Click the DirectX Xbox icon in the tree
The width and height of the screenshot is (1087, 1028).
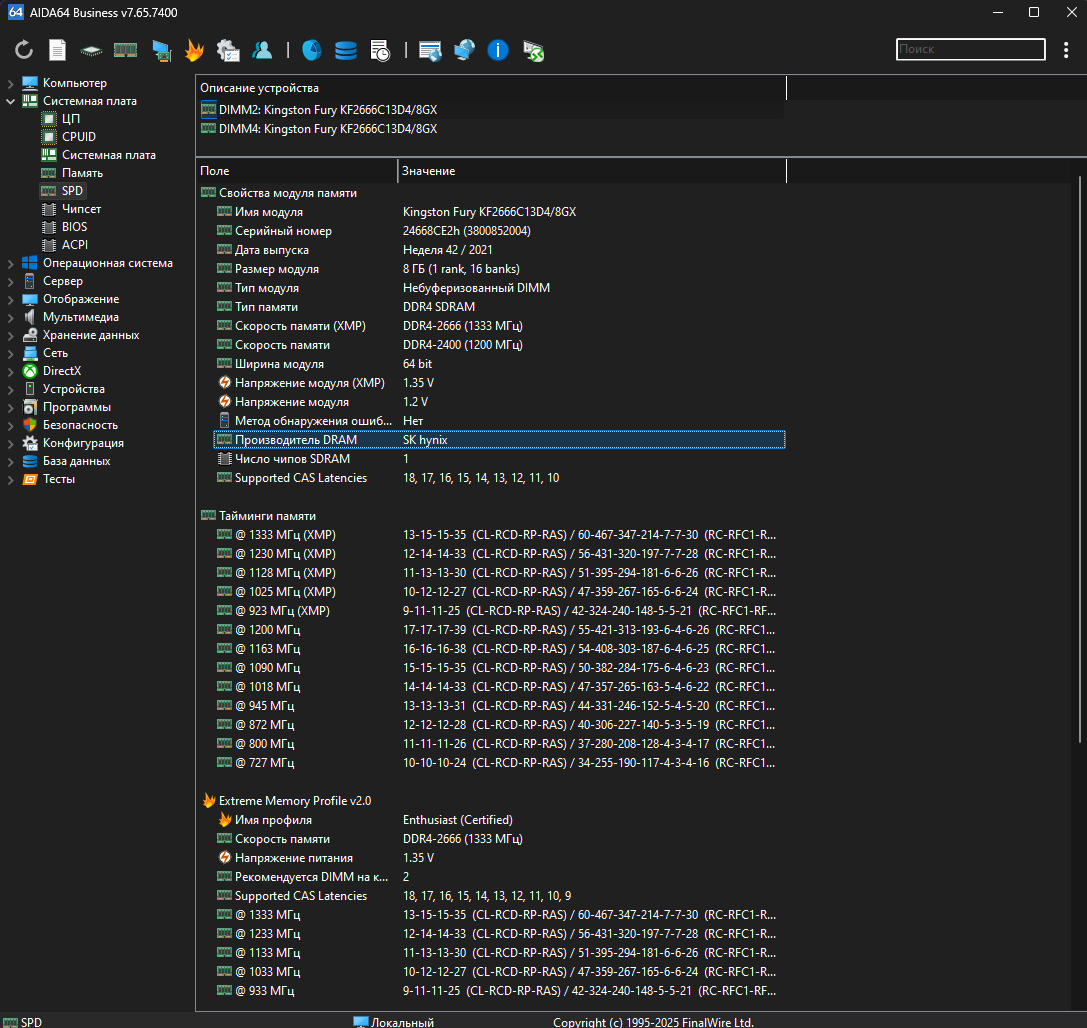[30, 371]
